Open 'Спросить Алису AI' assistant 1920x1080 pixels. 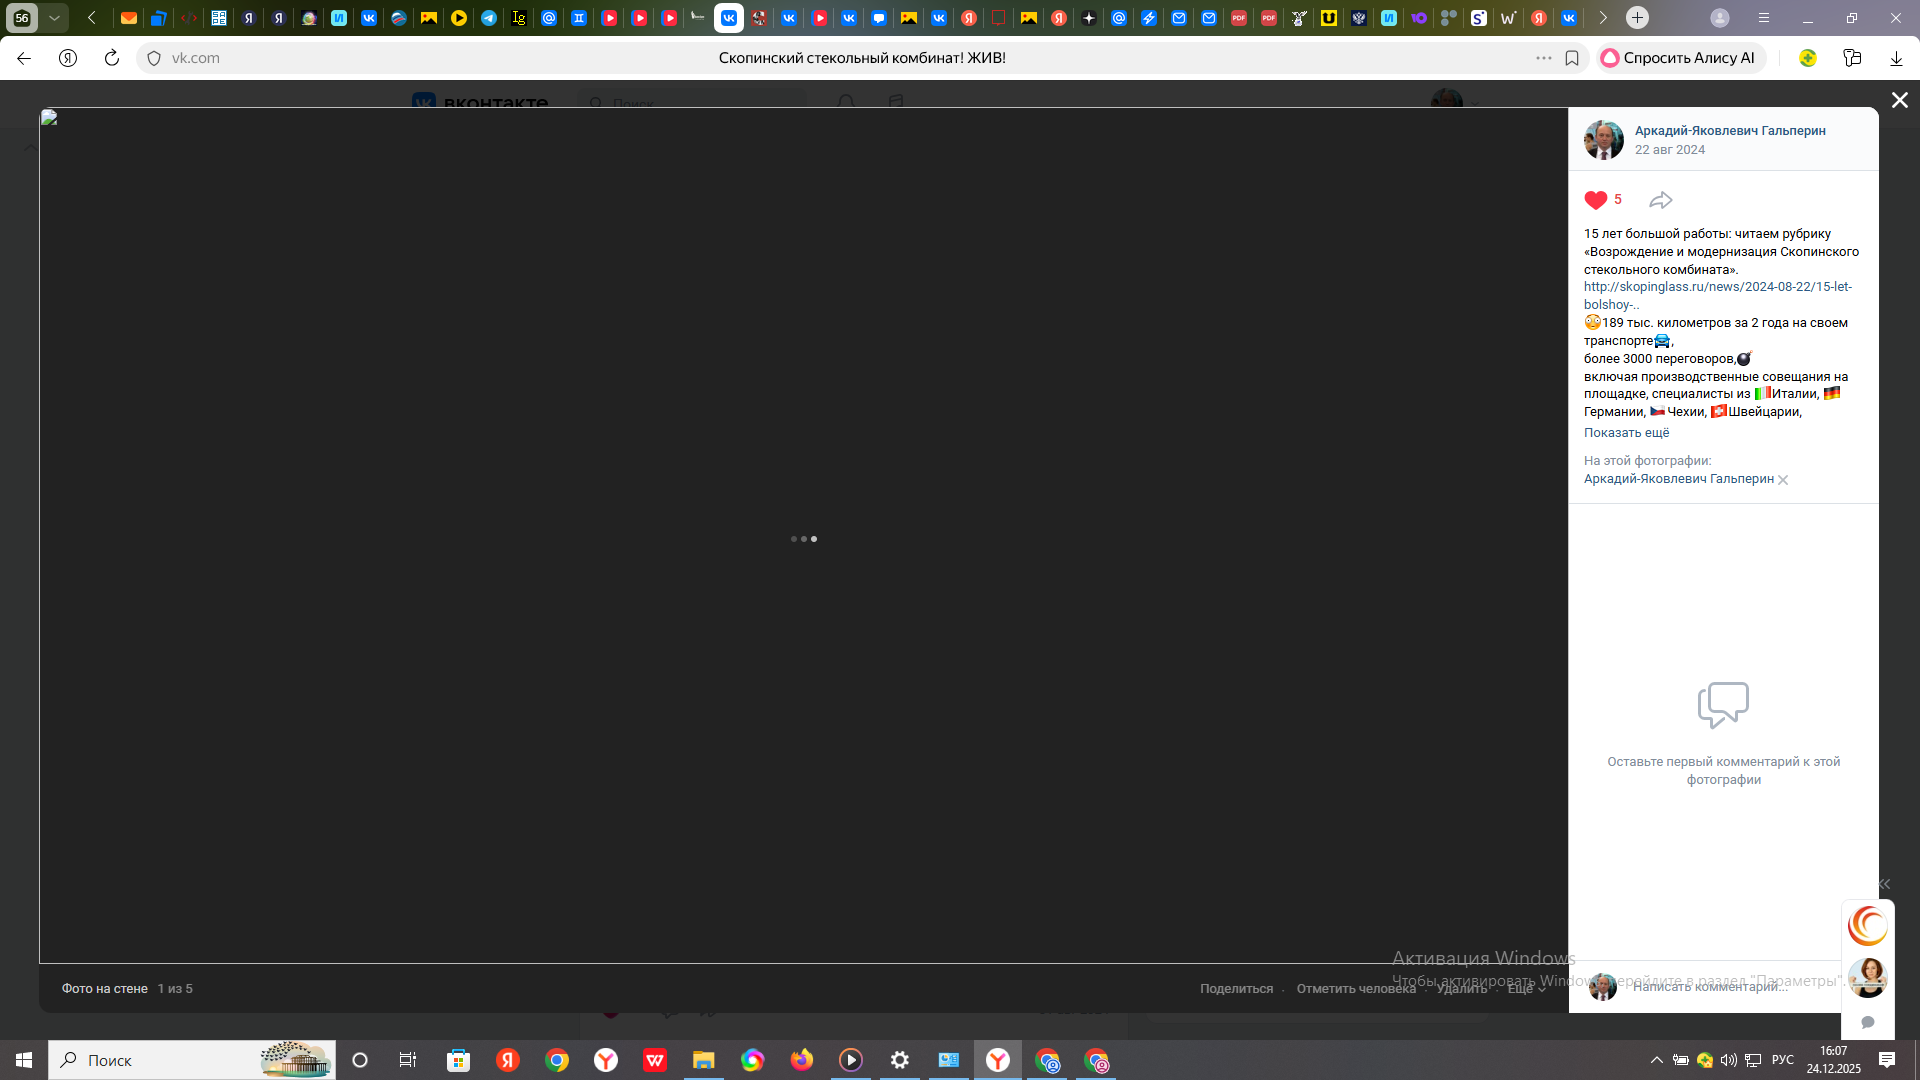tap(1679, 58)
